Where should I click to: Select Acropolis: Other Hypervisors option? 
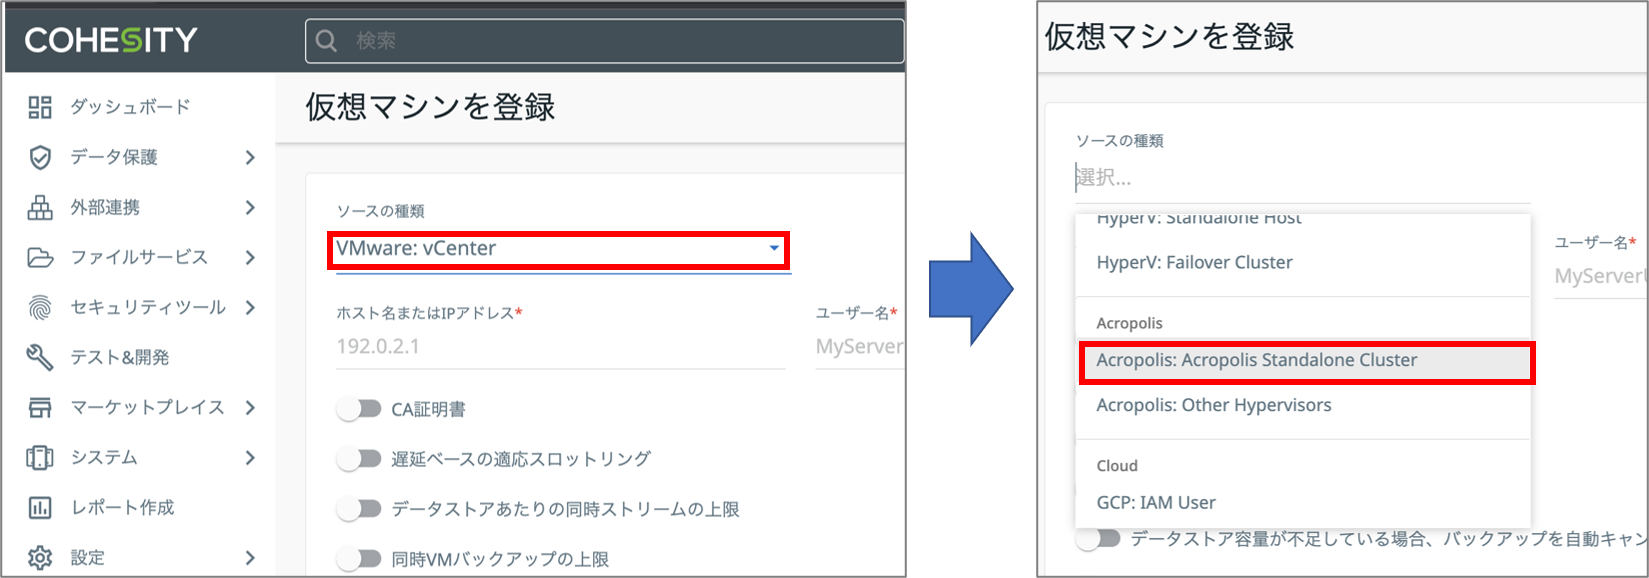coord(1303,406)
